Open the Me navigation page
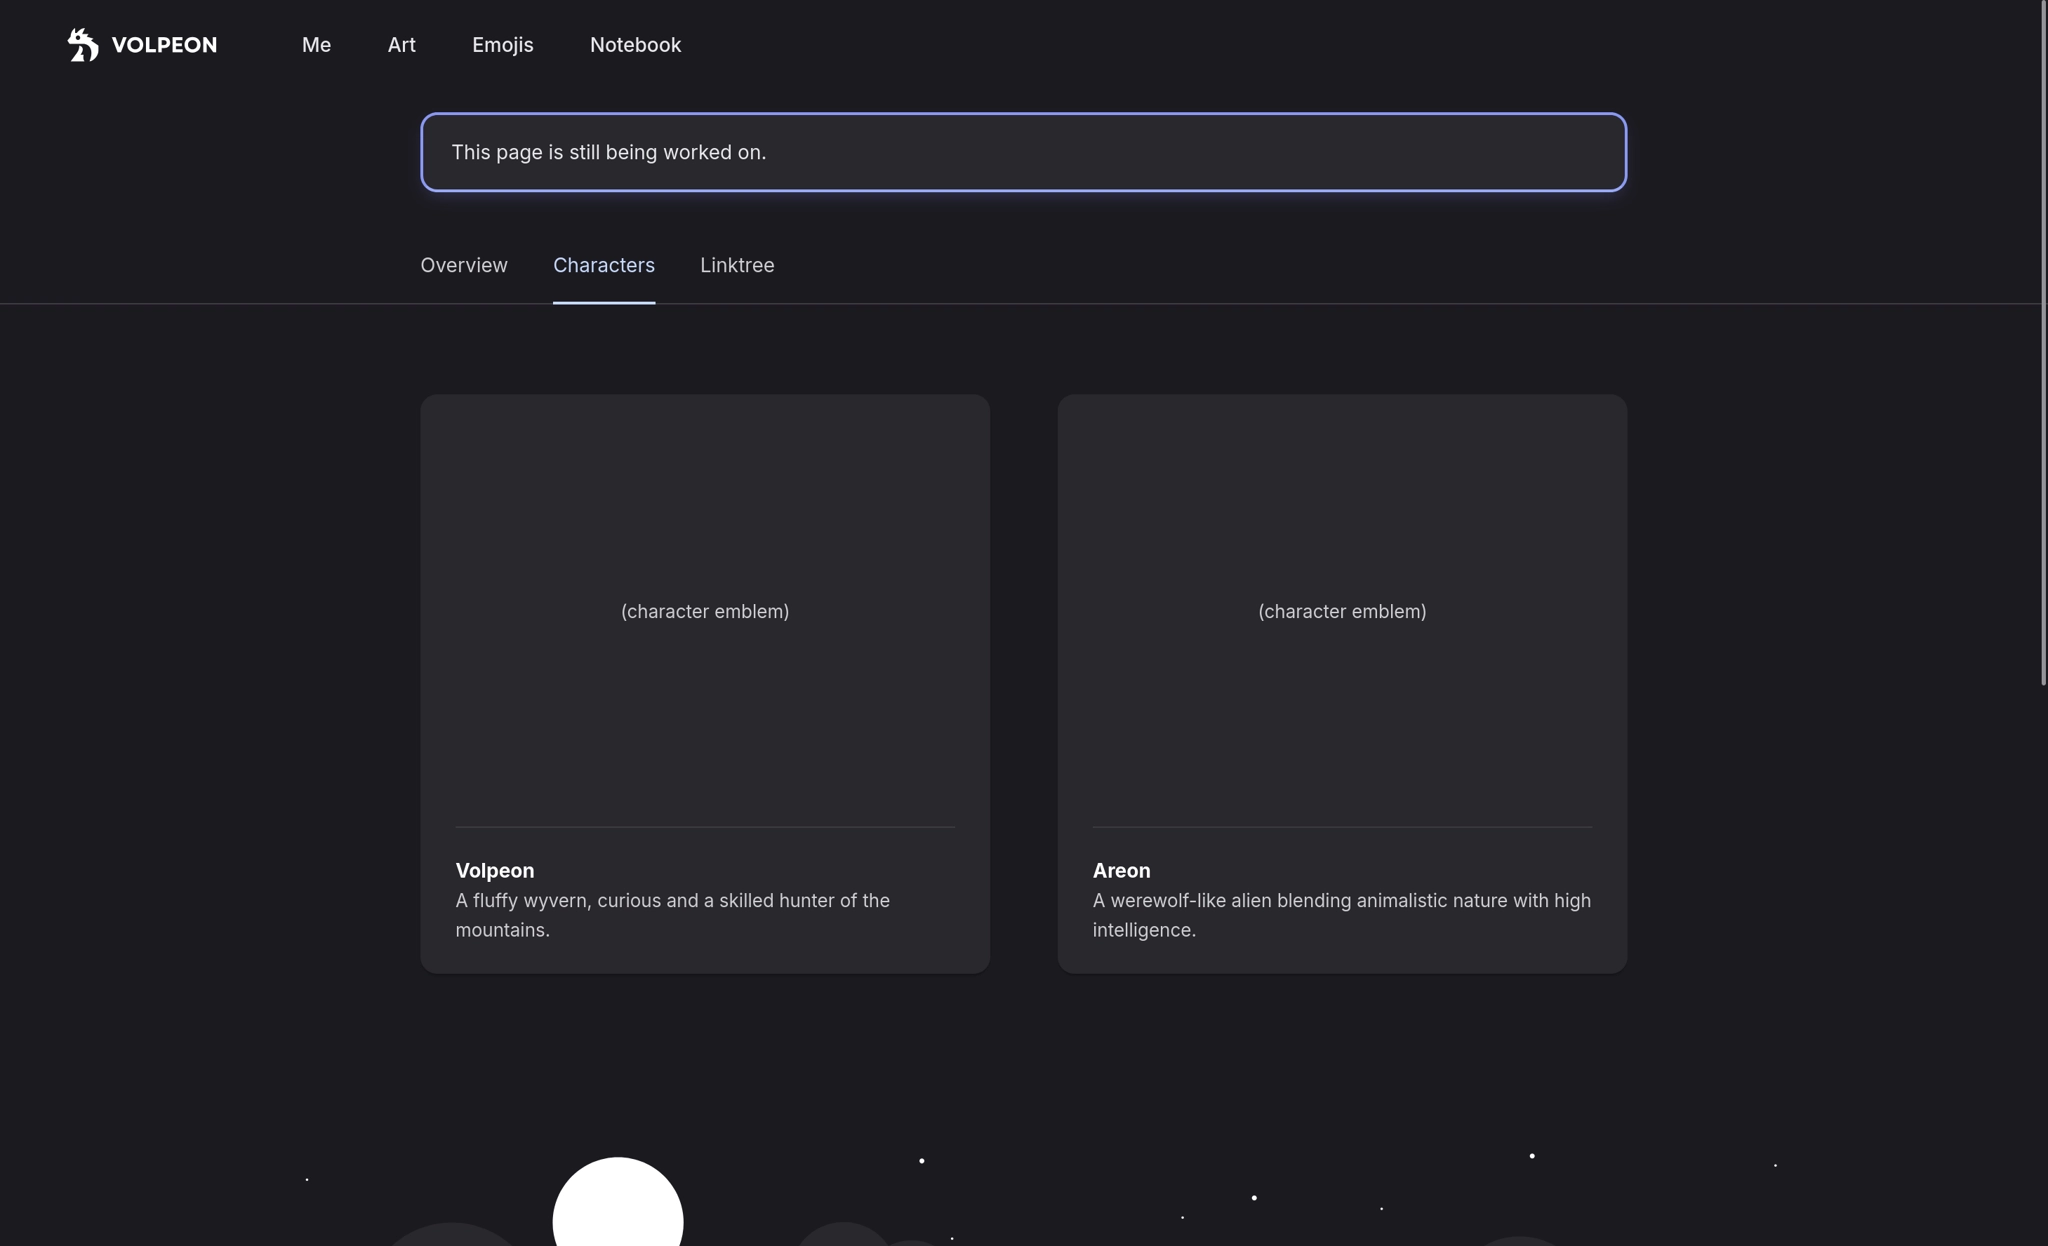The image size is (2048, 1246). (x=316, y=45)
